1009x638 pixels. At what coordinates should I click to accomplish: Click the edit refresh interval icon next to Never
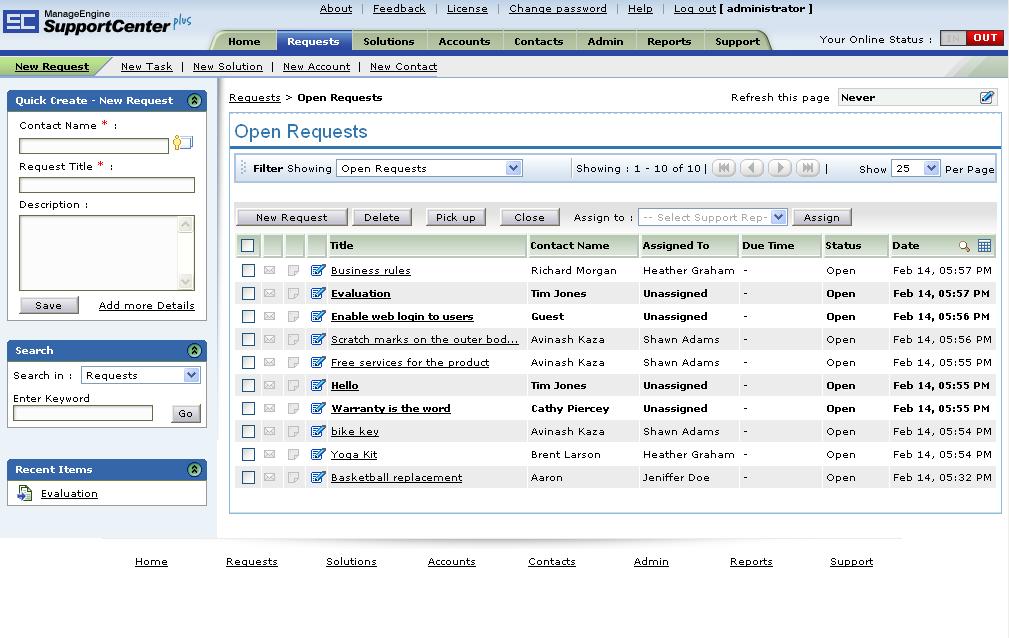click(986, 97)
